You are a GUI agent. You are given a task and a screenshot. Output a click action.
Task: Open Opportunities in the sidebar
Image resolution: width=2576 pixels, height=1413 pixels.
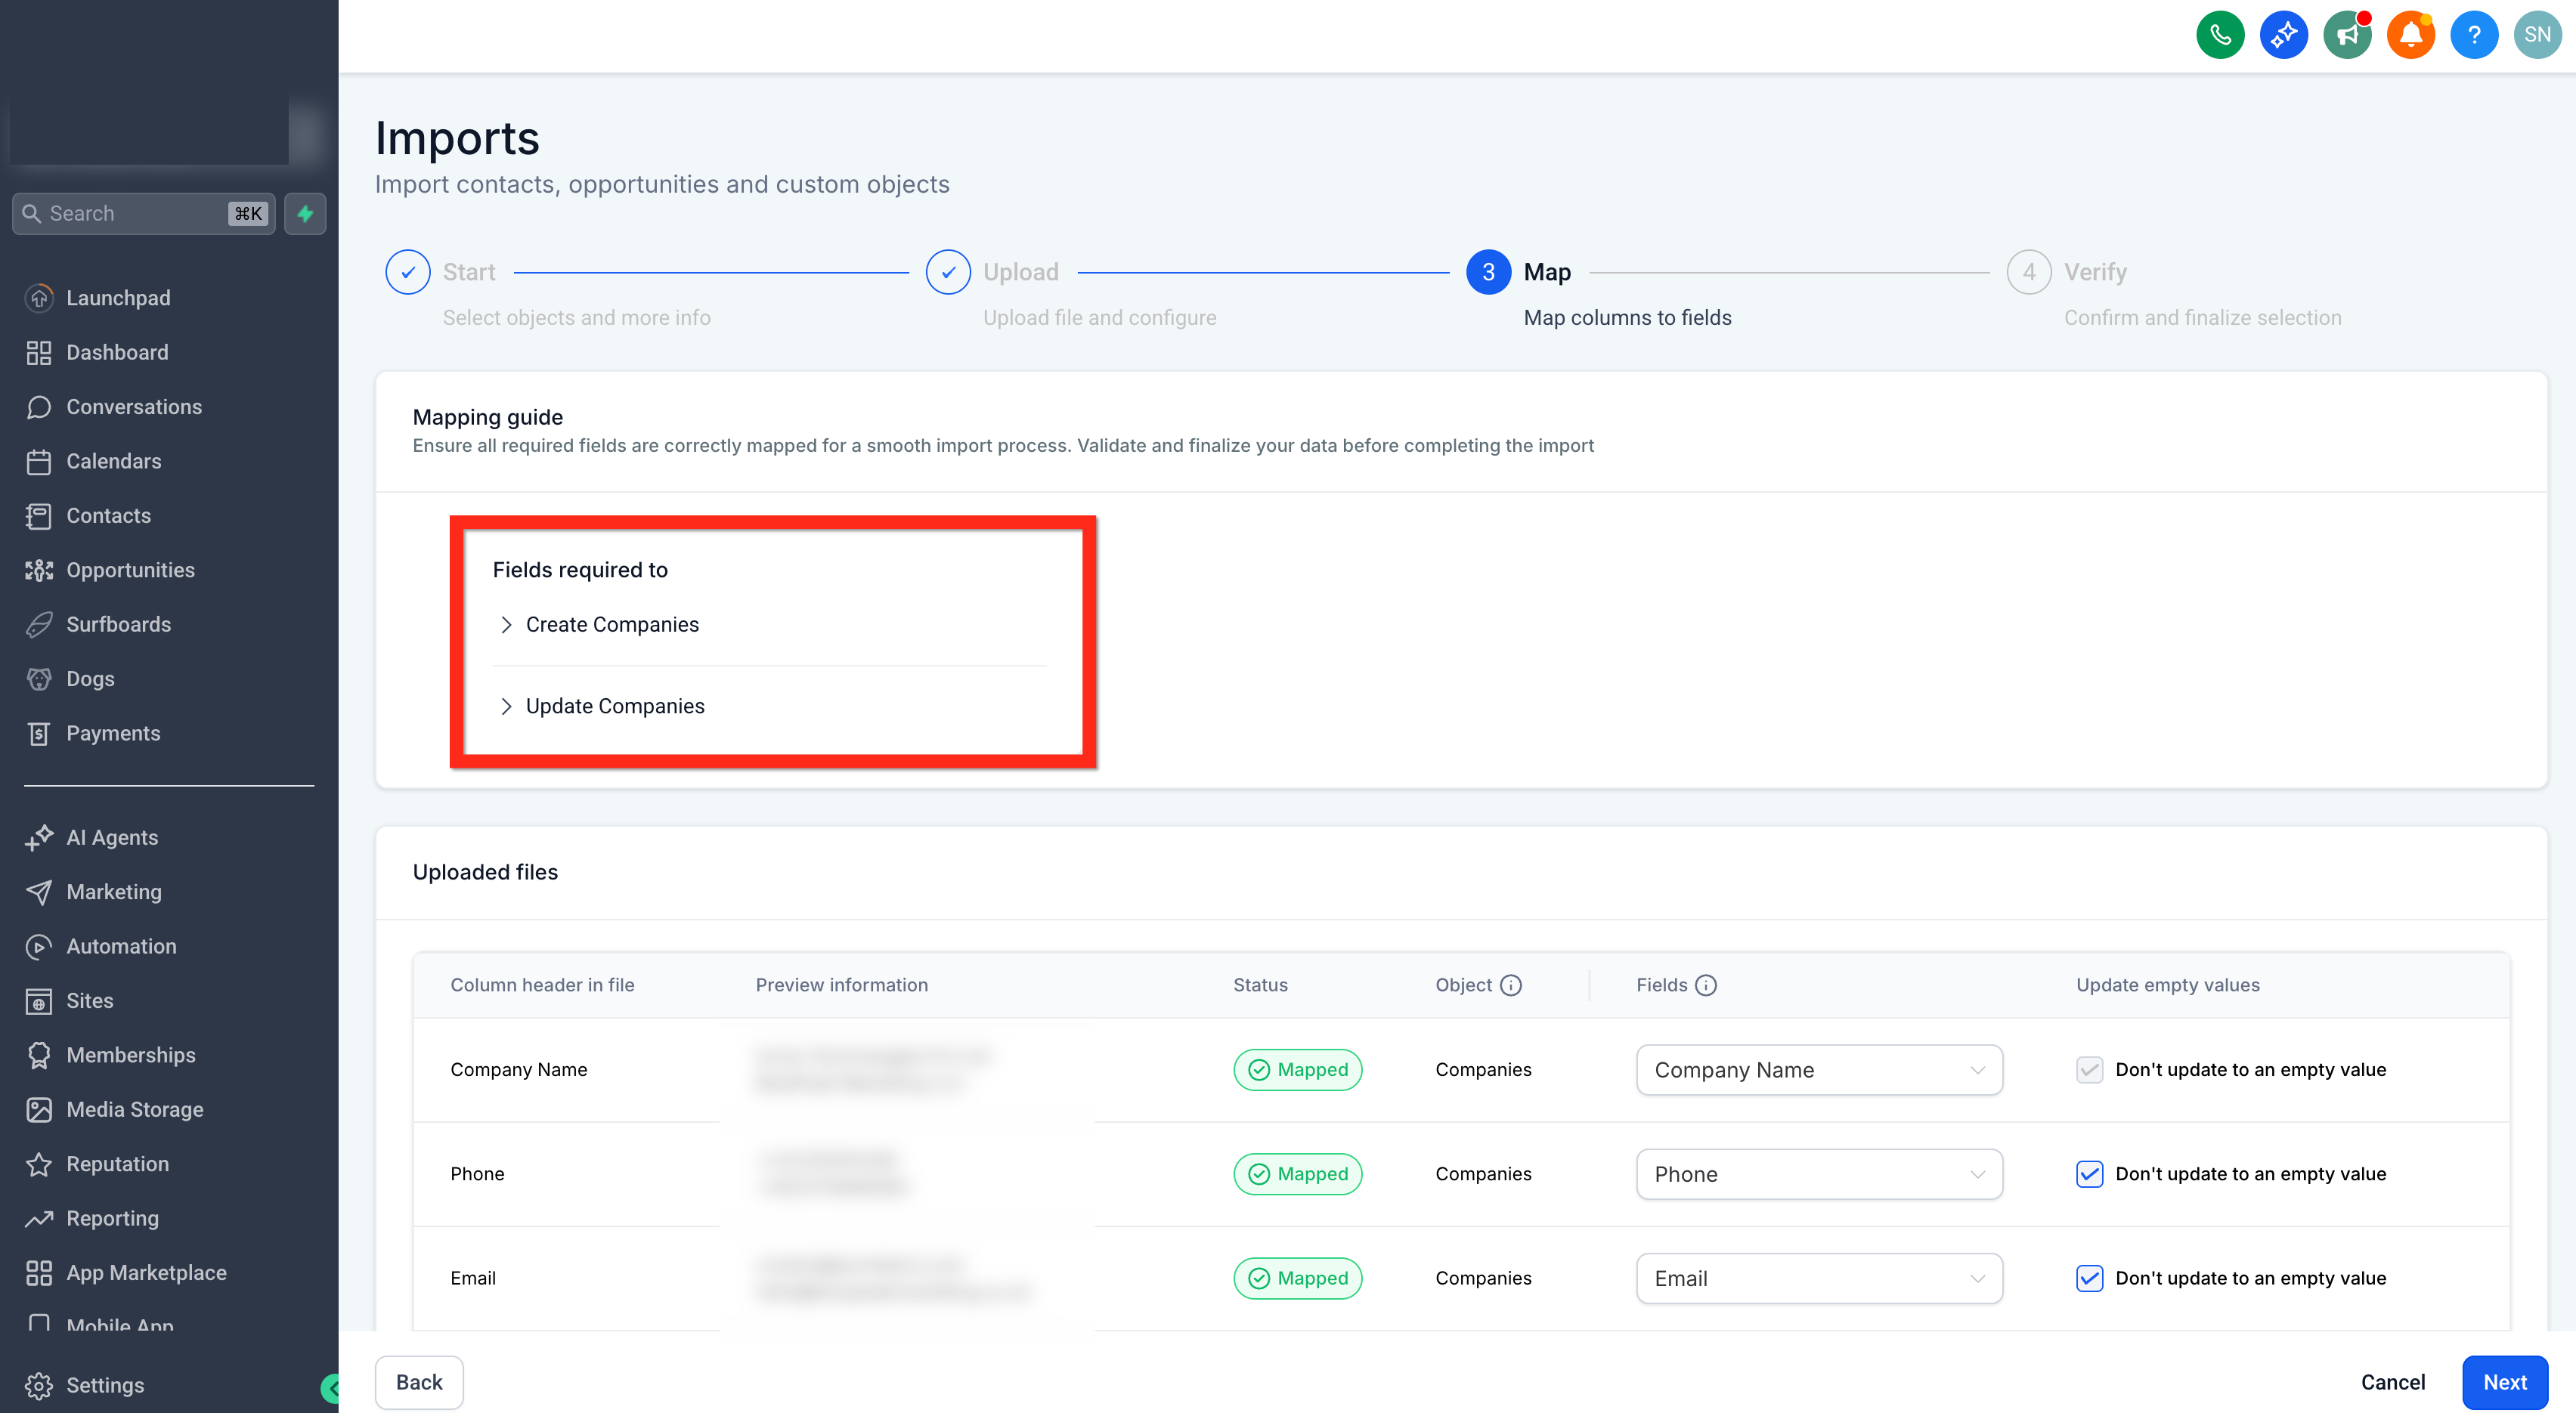130,570
